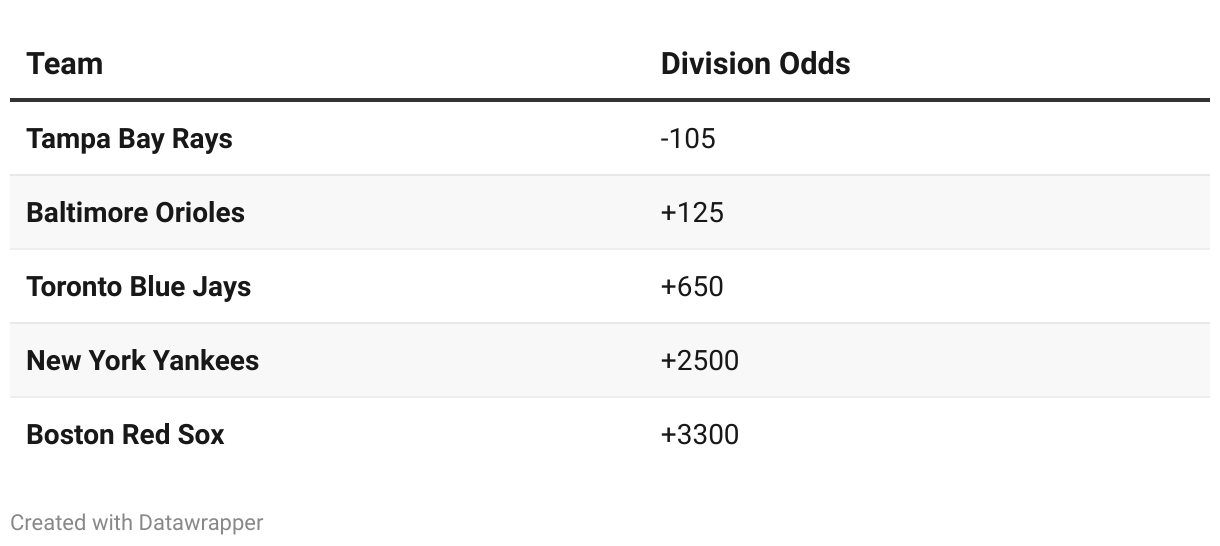The image size is (1220, 546).
Task: Click the word Jays in third row
Action: click(x=223, y=286)
